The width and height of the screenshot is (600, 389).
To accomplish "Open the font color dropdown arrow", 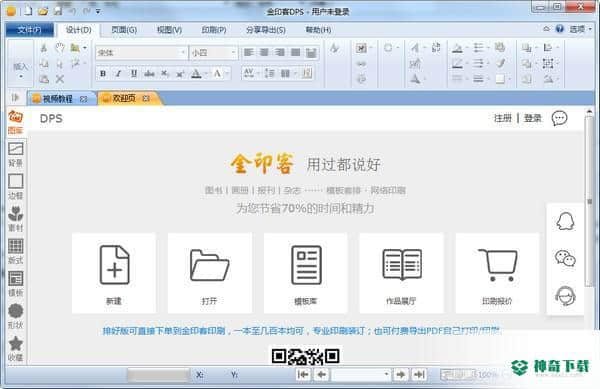I will click(x=206, y=73).
